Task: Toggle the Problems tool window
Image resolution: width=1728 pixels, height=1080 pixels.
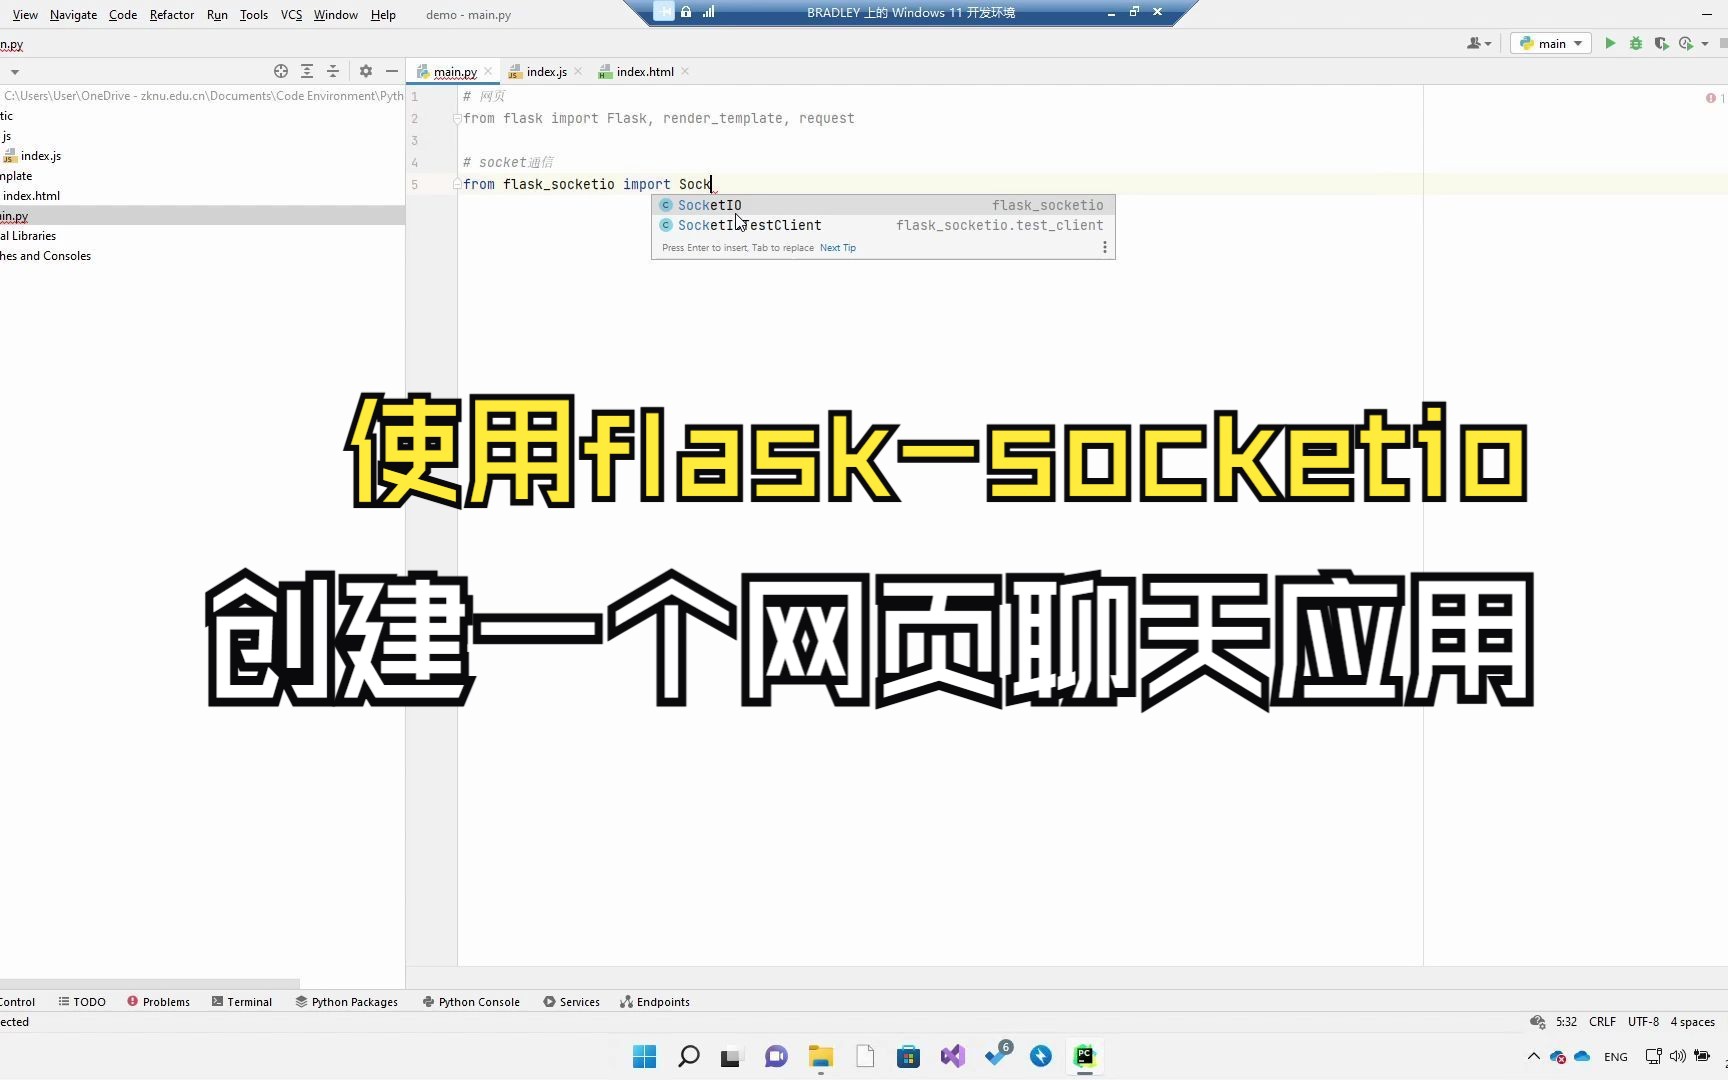Action: pyautogui.click(x=166, y=1001)
